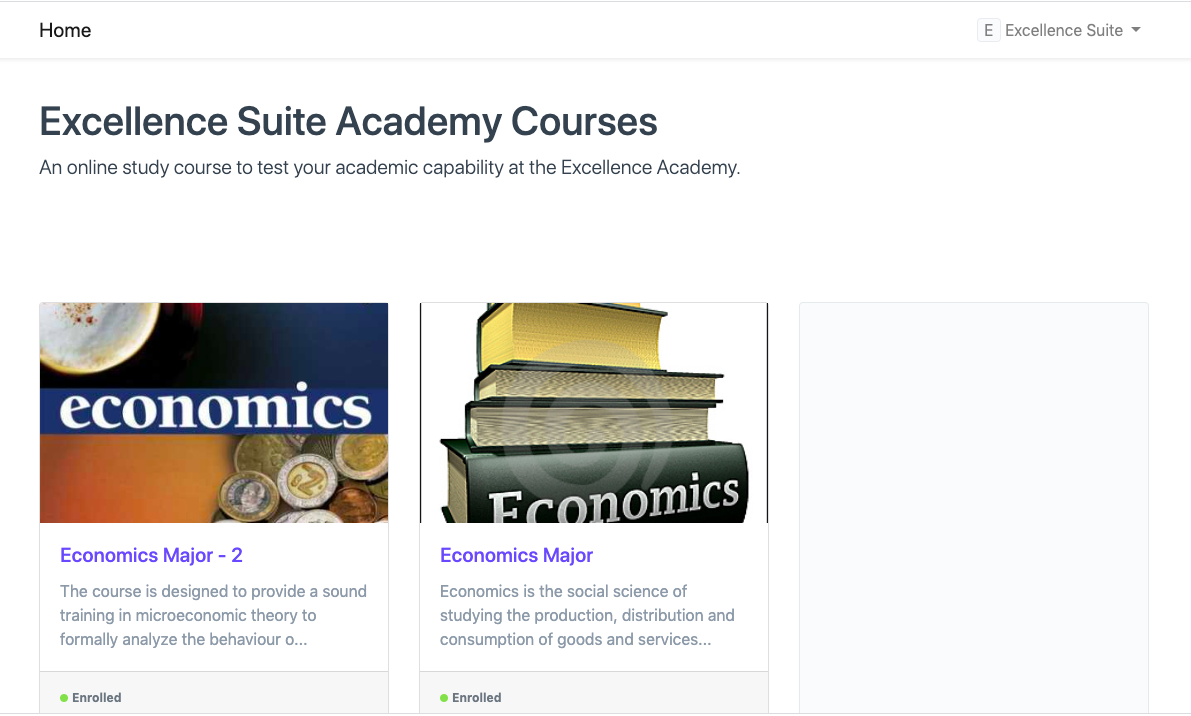The image size is (1191, 716).
Task: Click the "Economics" book spine in the second image
Action: (616, 496)
